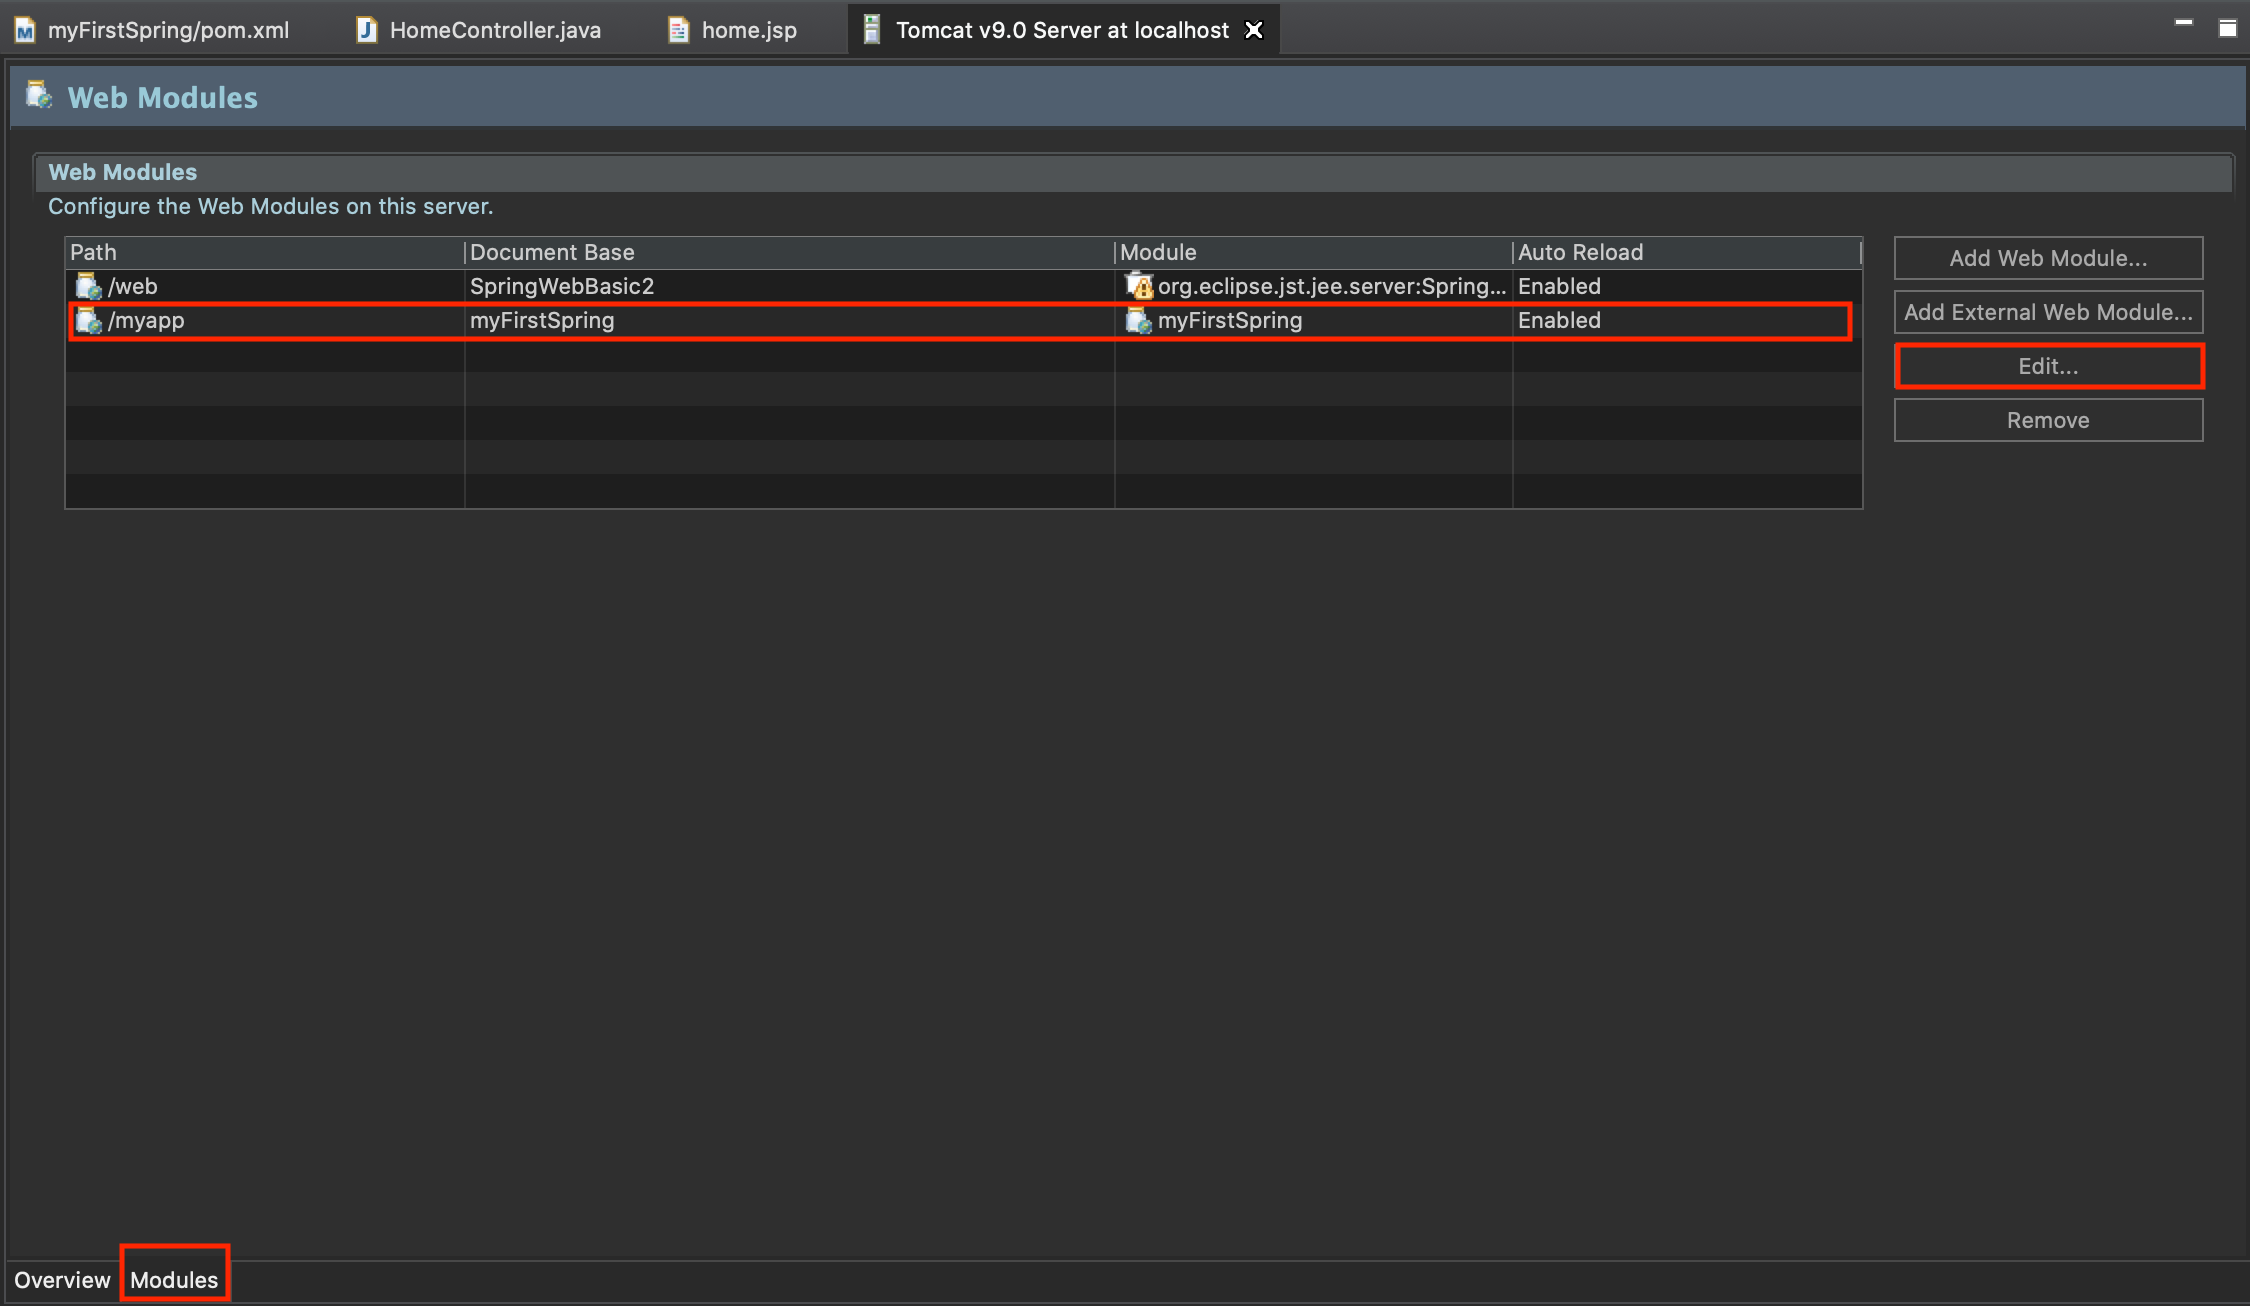The width and height of the screenshot is (2250, 1306).
Task: Click the HomeController.java file icon
Action: 367,30
